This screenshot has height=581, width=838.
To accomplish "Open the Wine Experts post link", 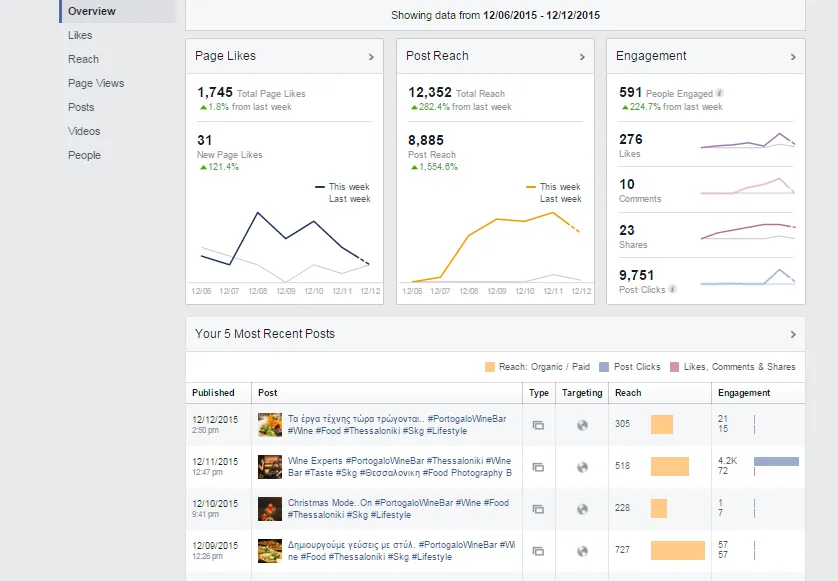I will (400, 467).
